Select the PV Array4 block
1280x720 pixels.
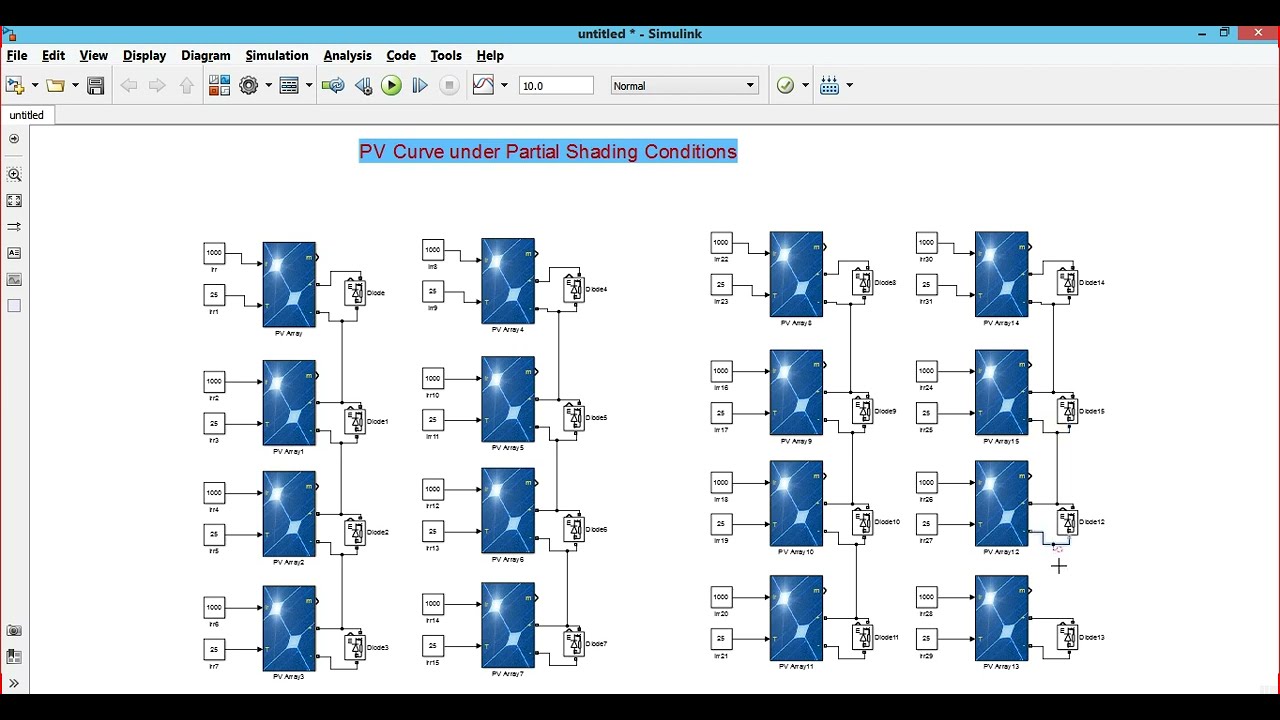pos(508,281)
